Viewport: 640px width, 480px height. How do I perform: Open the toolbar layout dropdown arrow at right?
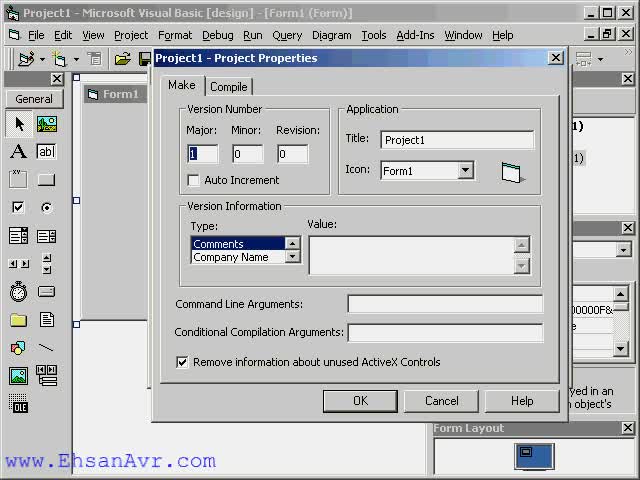[600, 60]
